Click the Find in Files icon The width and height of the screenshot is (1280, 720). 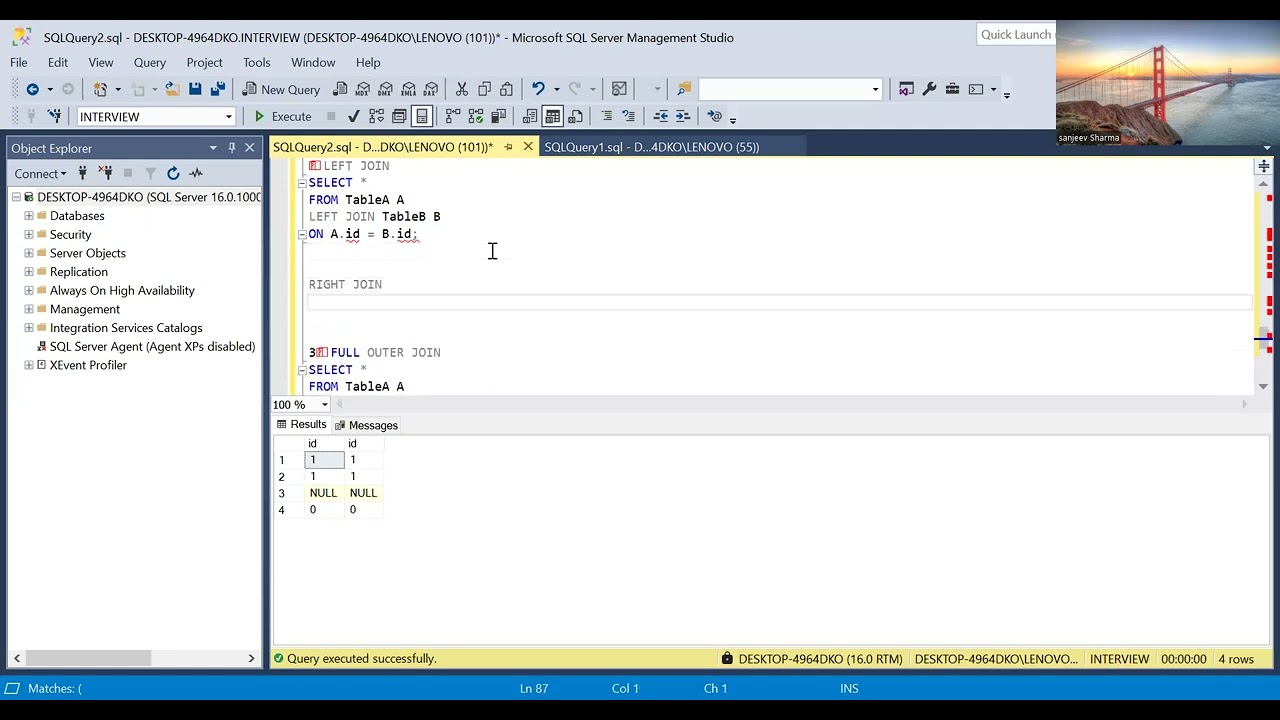click(684, 89)
